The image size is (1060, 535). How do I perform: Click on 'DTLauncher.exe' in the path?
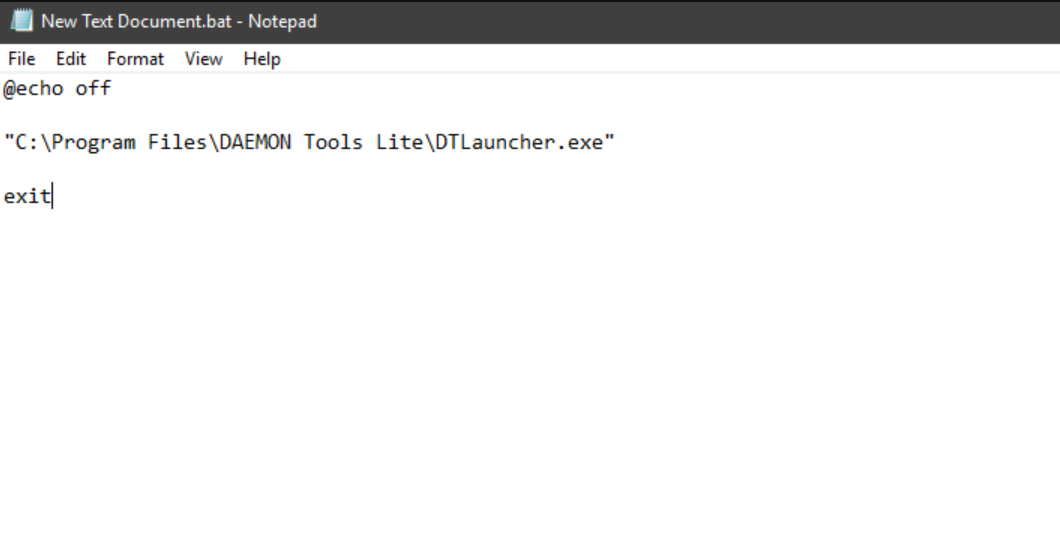point(519,143)
